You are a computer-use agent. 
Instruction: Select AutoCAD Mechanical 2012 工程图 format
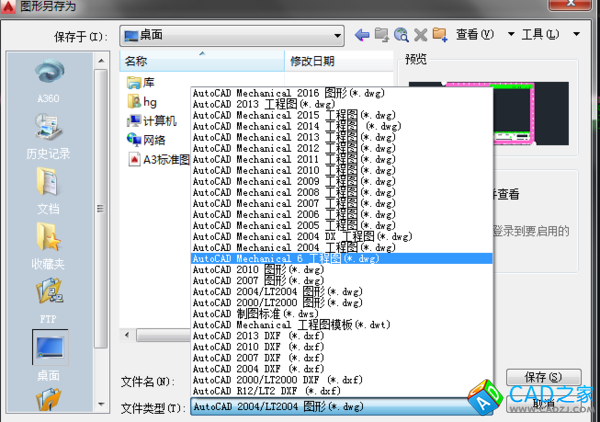coord(341,148)
